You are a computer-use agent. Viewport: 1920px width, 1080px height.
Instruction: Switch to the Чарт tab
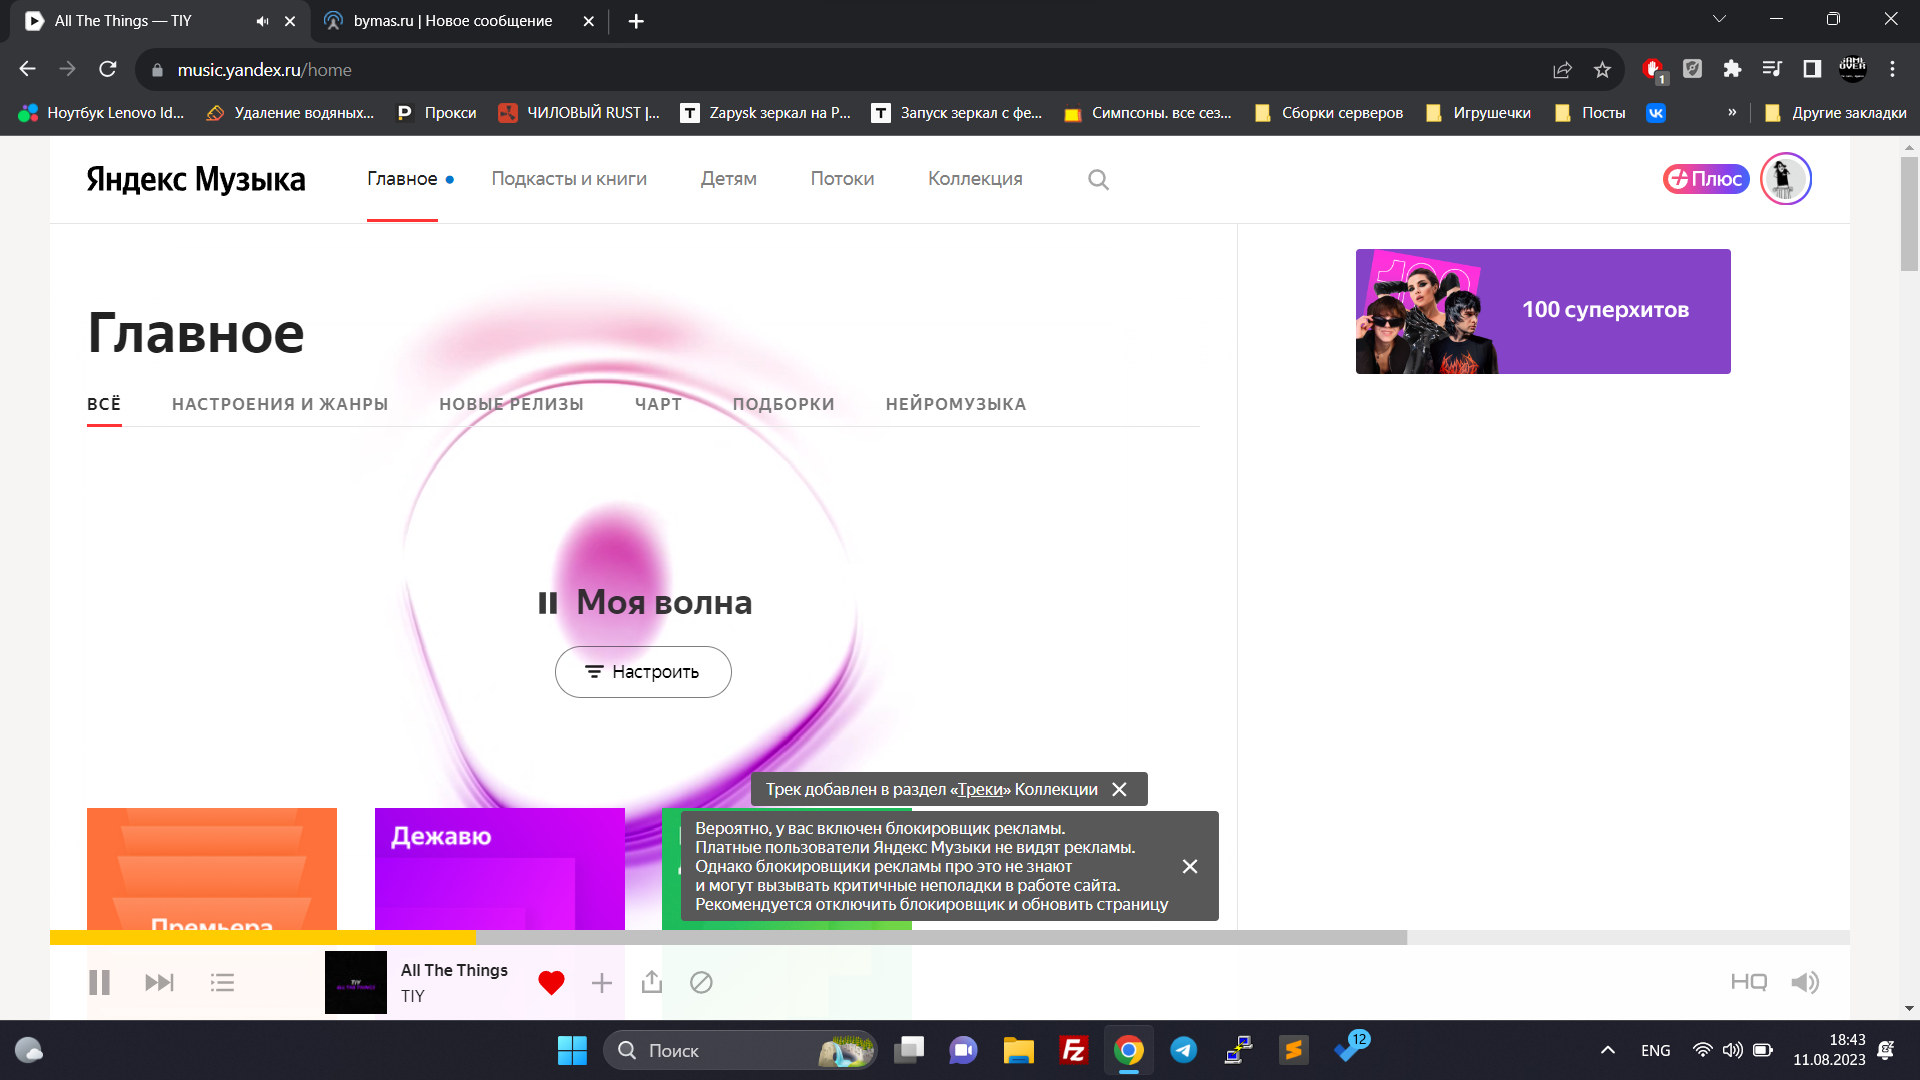click(658, 404)
